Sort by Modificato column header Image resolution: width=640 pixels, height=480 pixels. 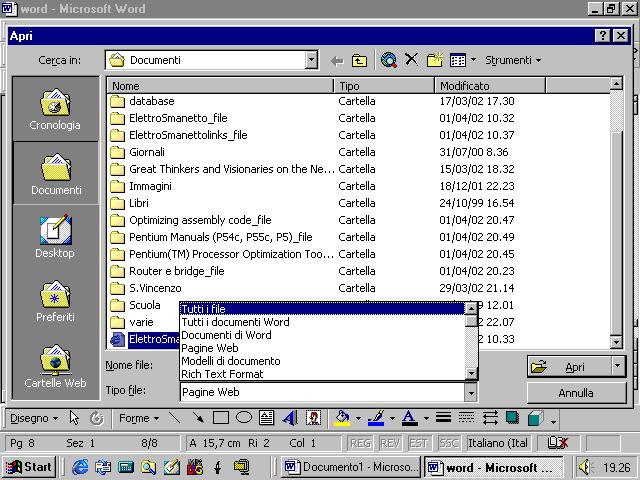pyautogui.click(x=490, y=86)
